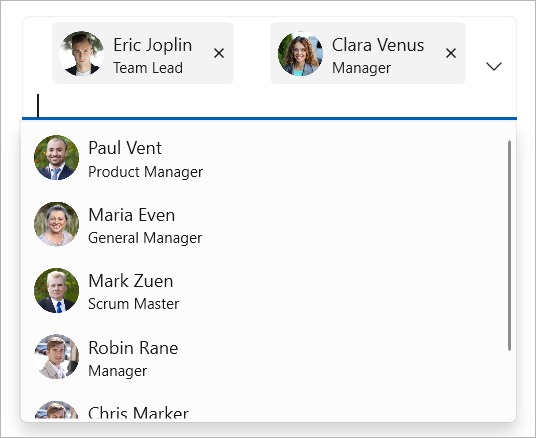Click Robin Rane's avatar picture
536x438 pixels.
coord(56,357)
